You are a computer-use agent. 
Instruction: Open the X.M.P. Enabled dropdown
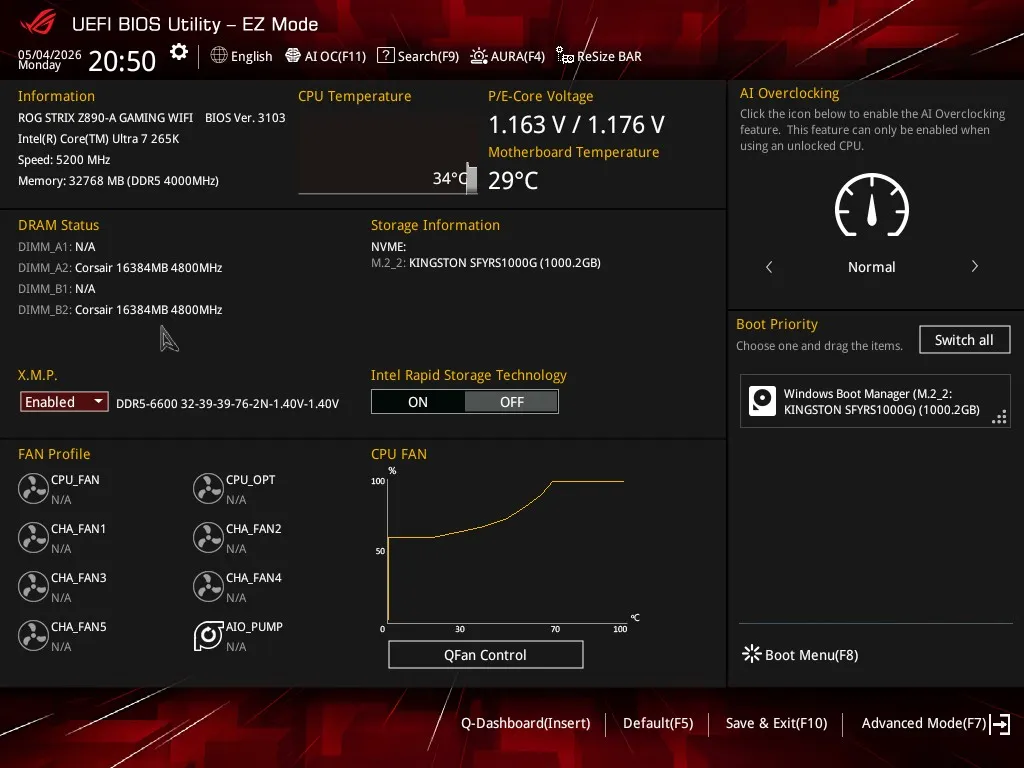(64, 402)
